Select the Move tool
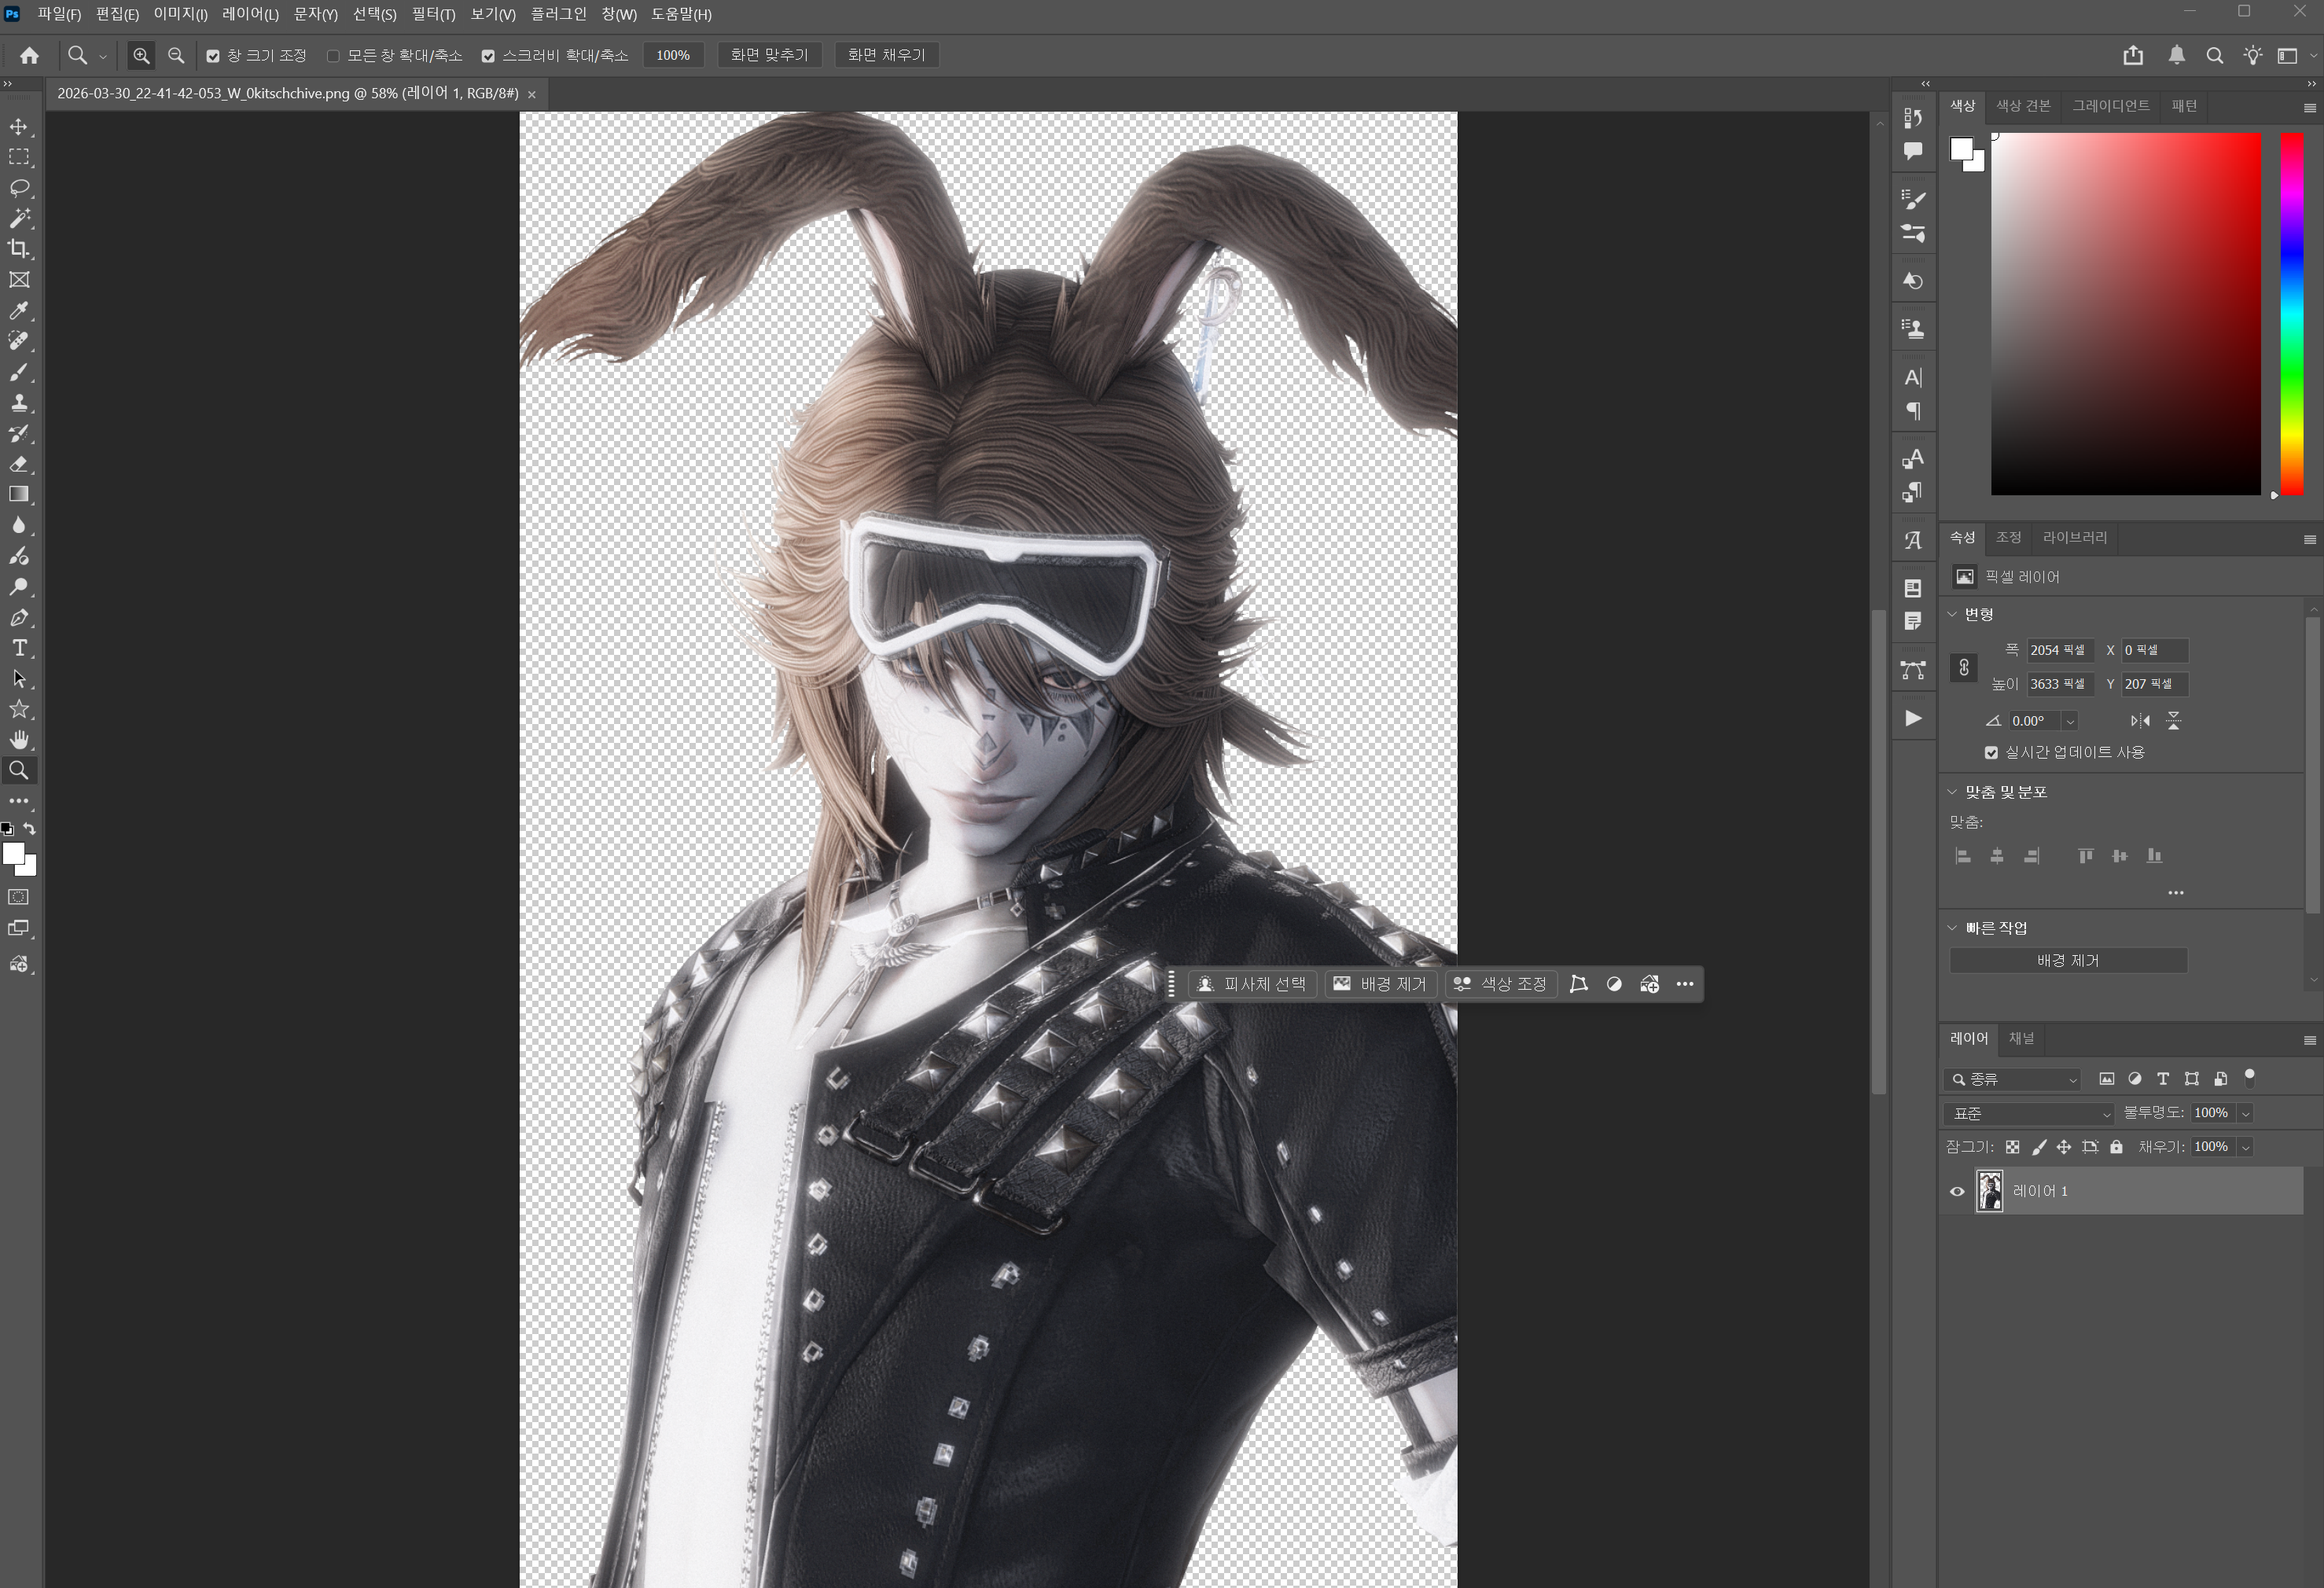2324x1588 pixels. pos(19,127)
